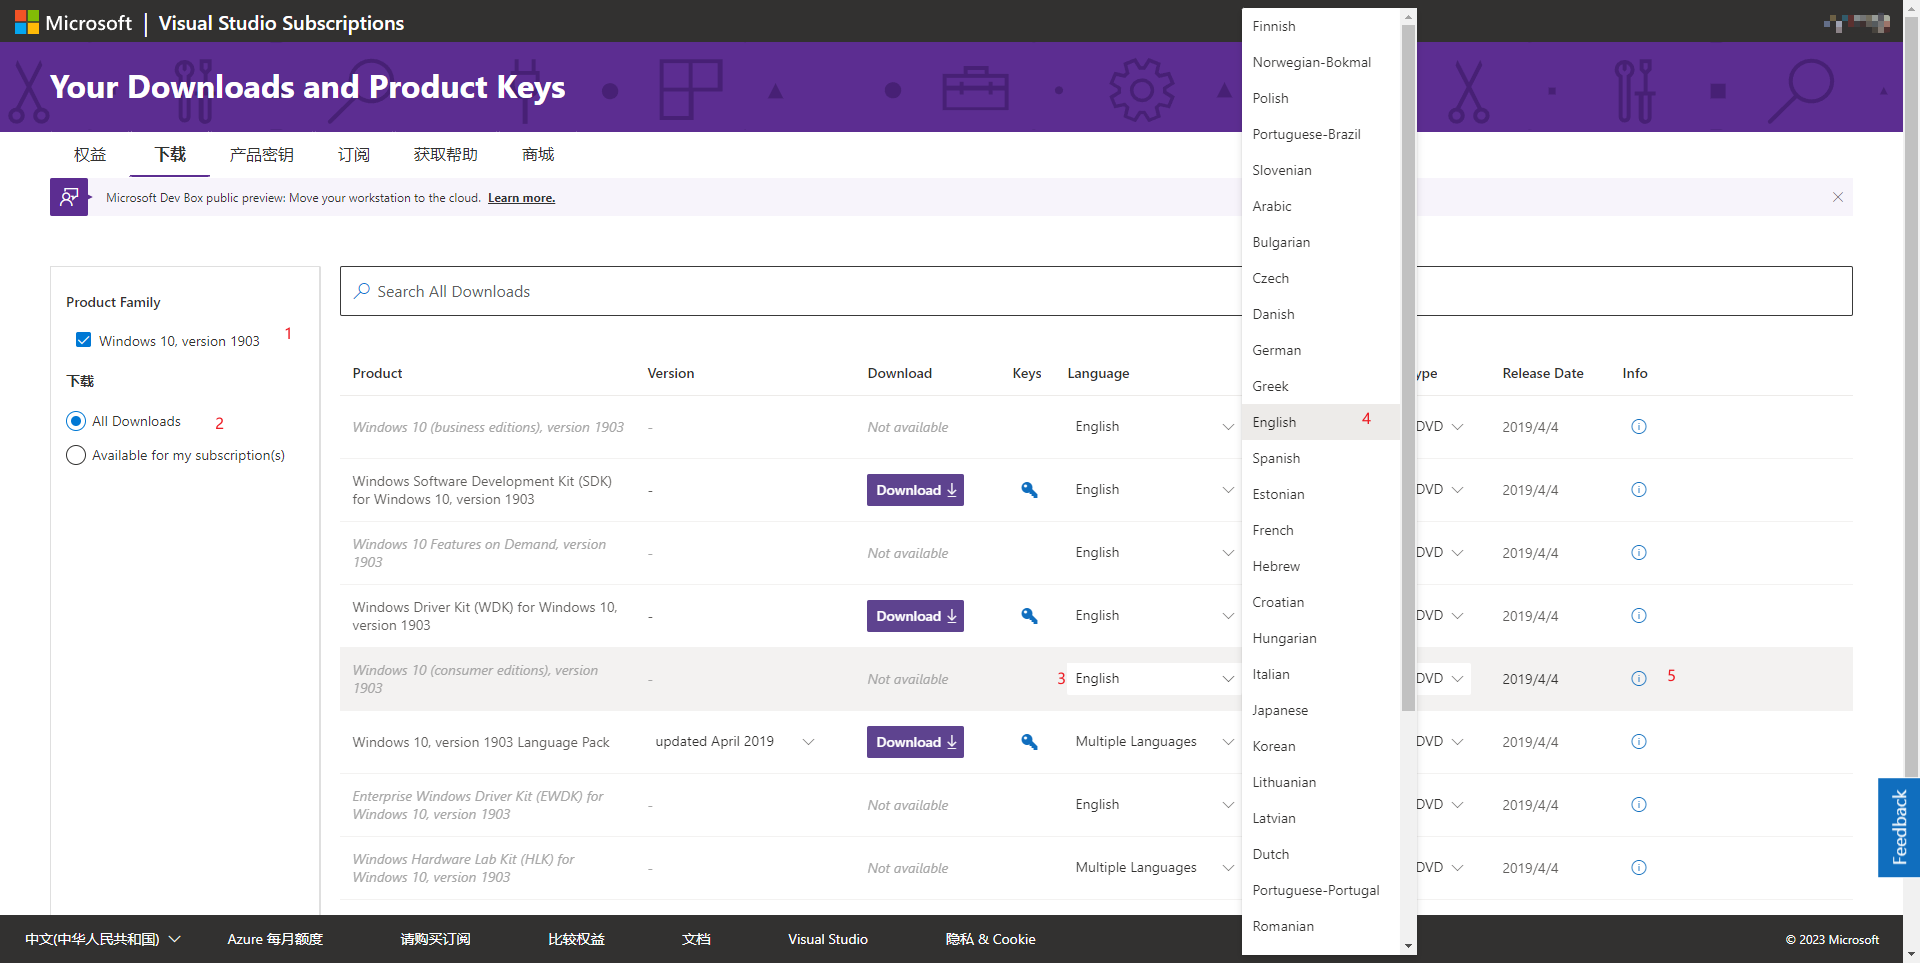
Task: Show info for Windows Driver Kit row
Action: pos(1638,616)
